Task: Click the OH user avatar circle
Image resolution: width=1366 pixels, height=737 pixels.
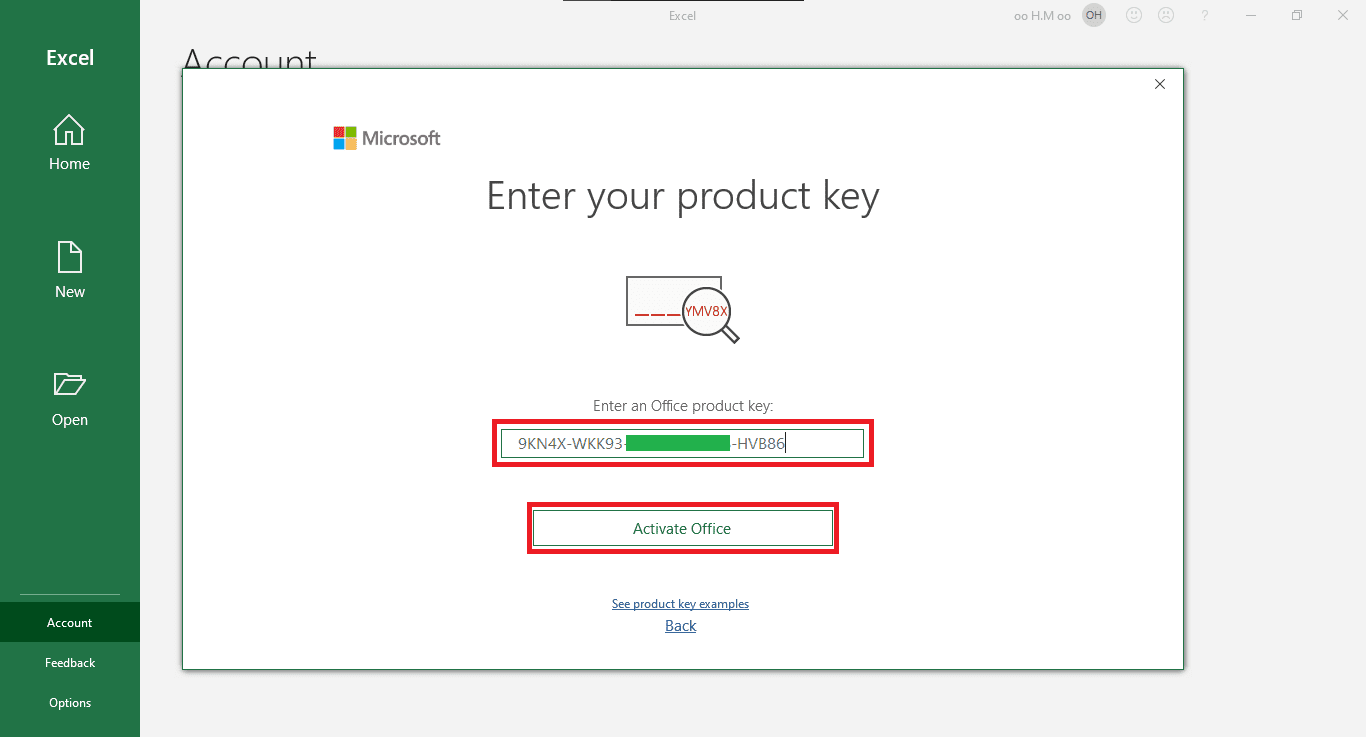Action: tap(1094, 15)
